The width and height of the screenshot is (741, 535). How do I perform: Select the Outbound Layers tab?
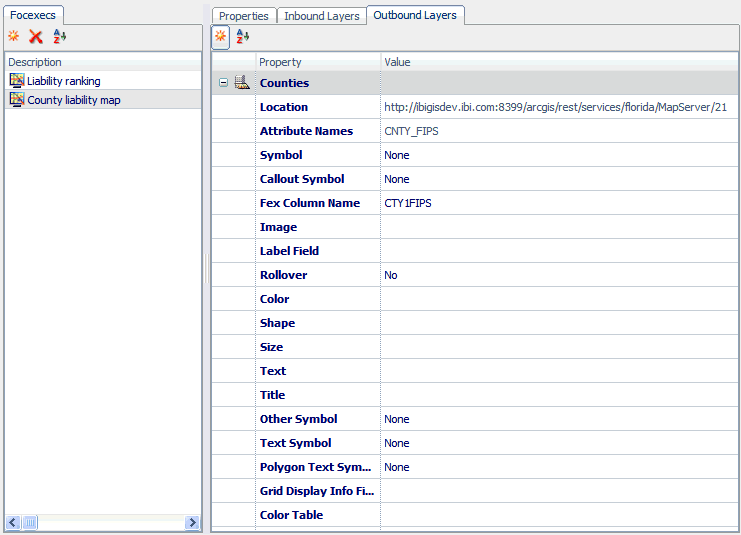(415, 15)
